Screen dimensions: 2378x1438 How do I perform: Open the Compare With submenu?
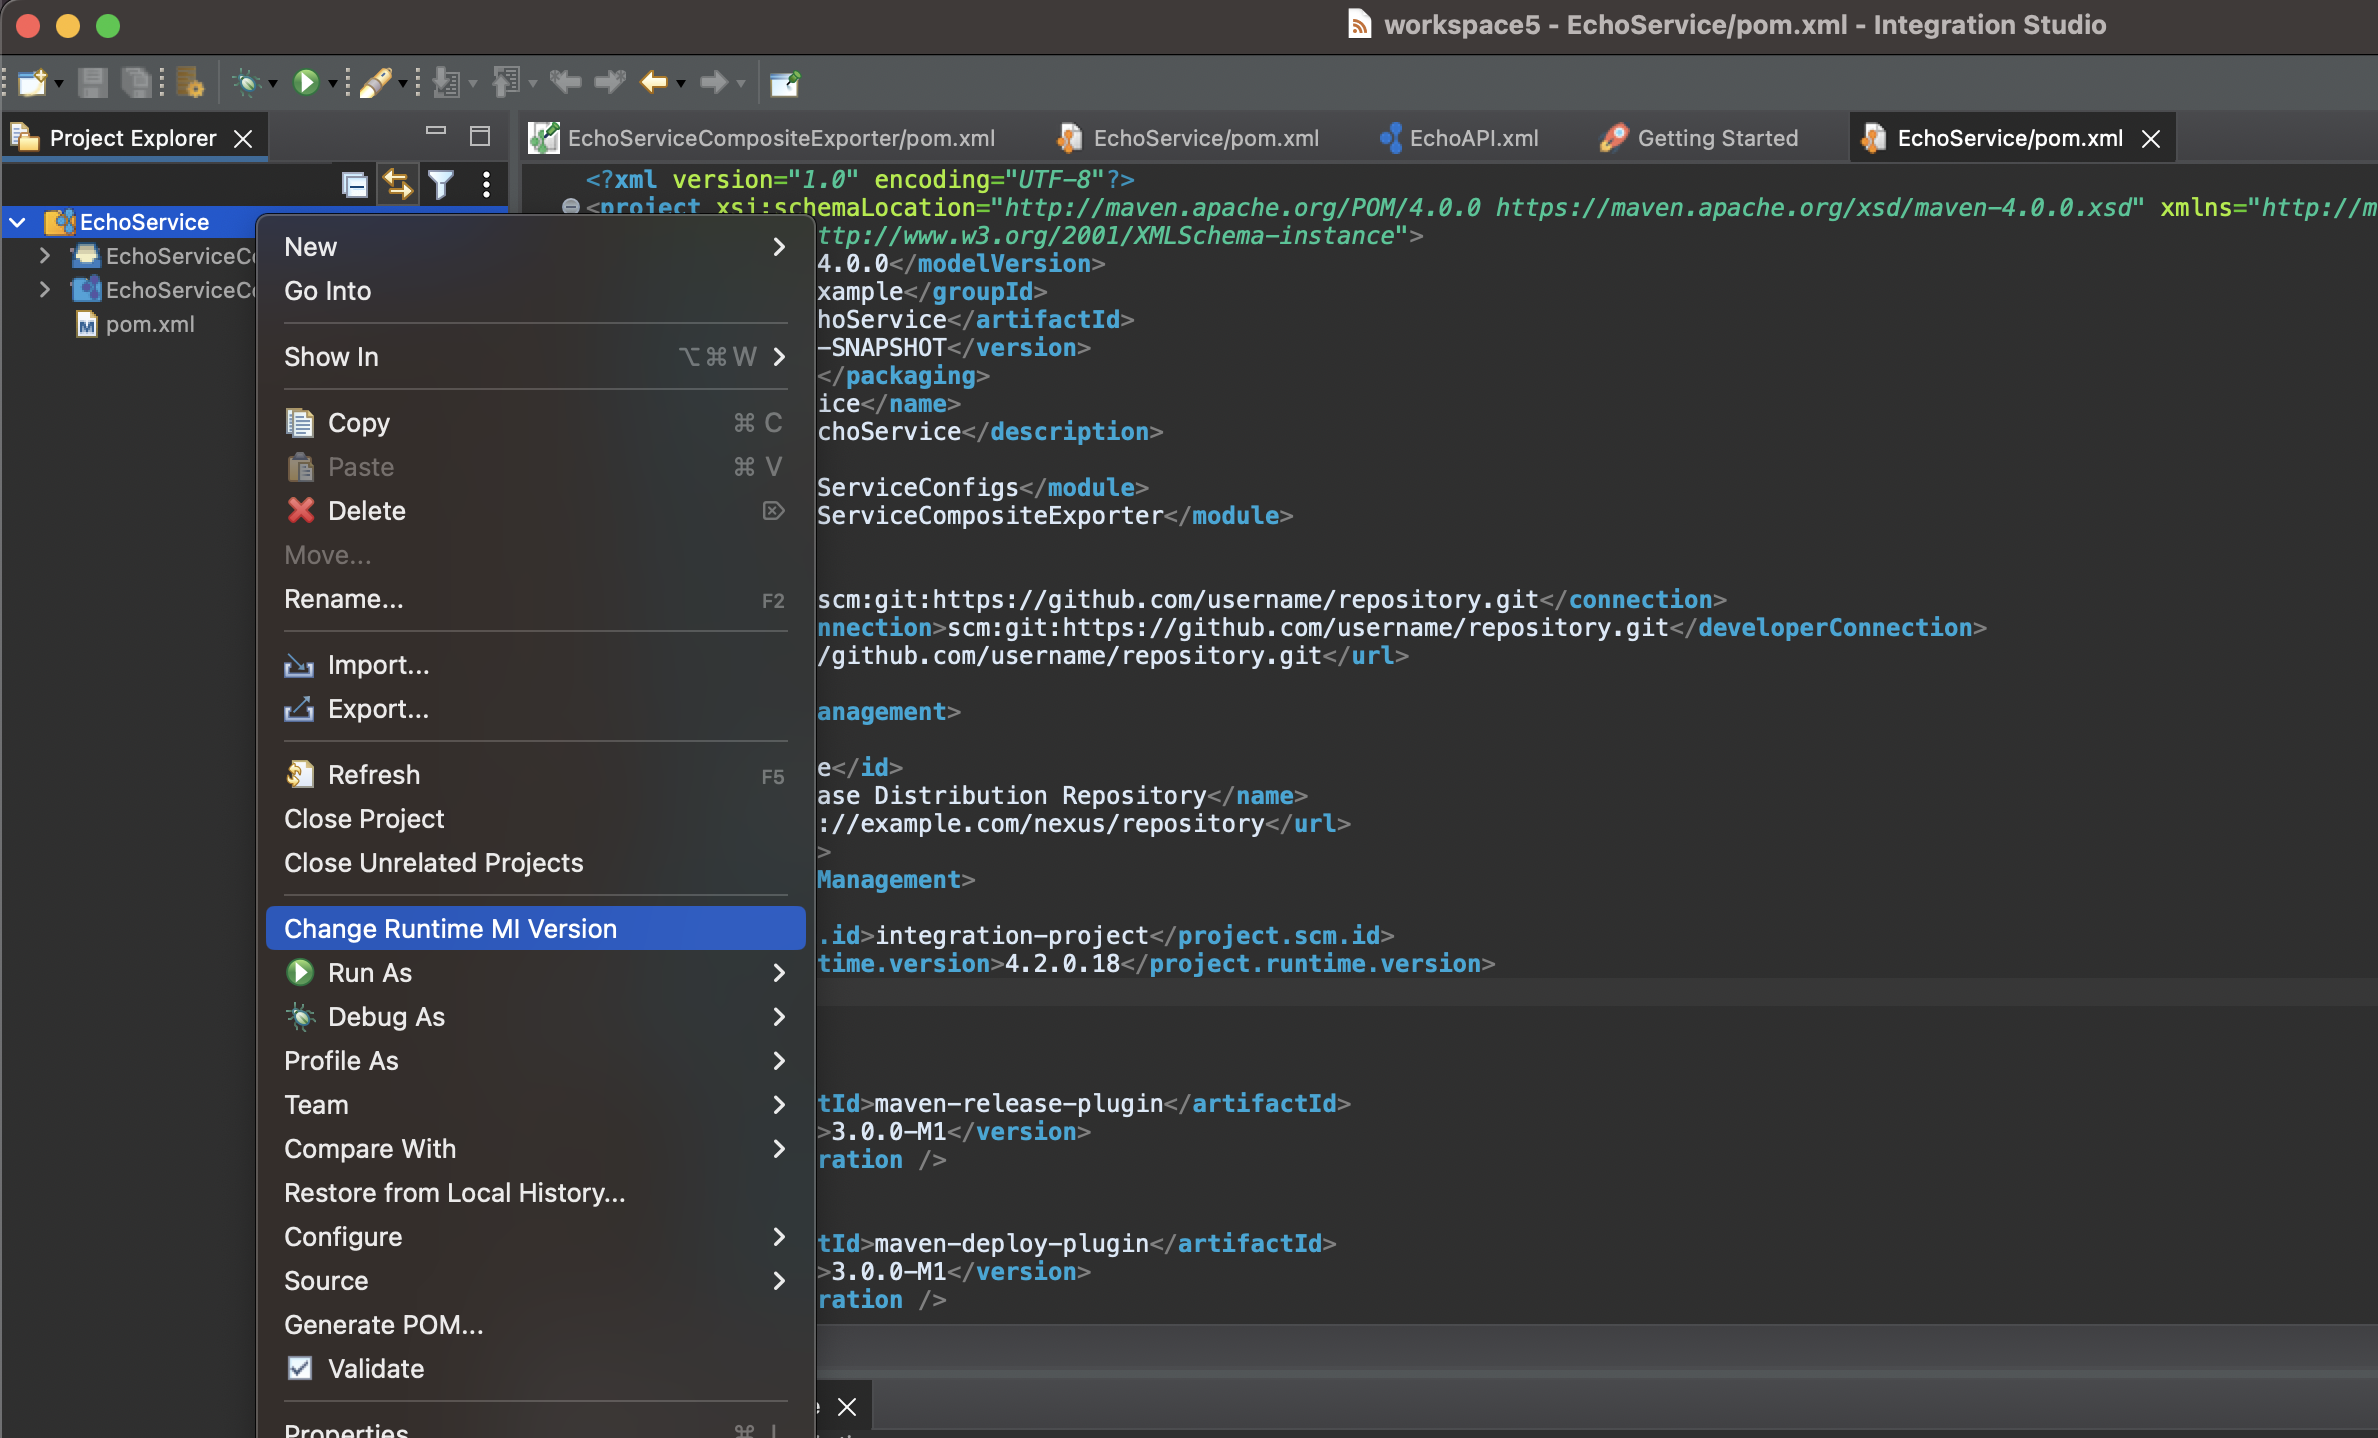535,1148
